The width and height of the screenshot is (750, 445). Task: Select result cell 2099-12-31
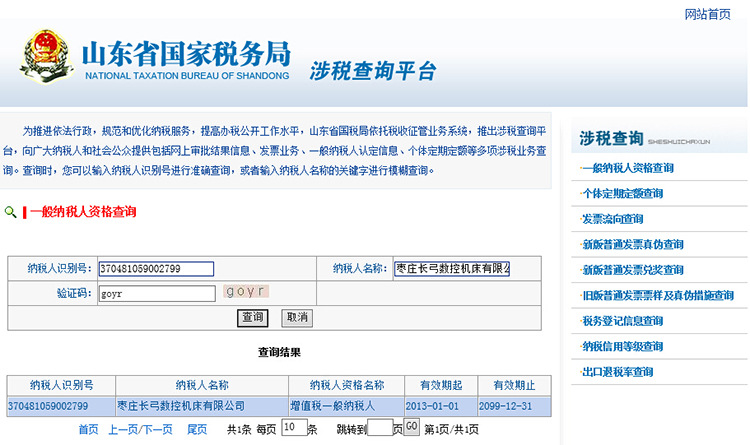pos(514,406)
